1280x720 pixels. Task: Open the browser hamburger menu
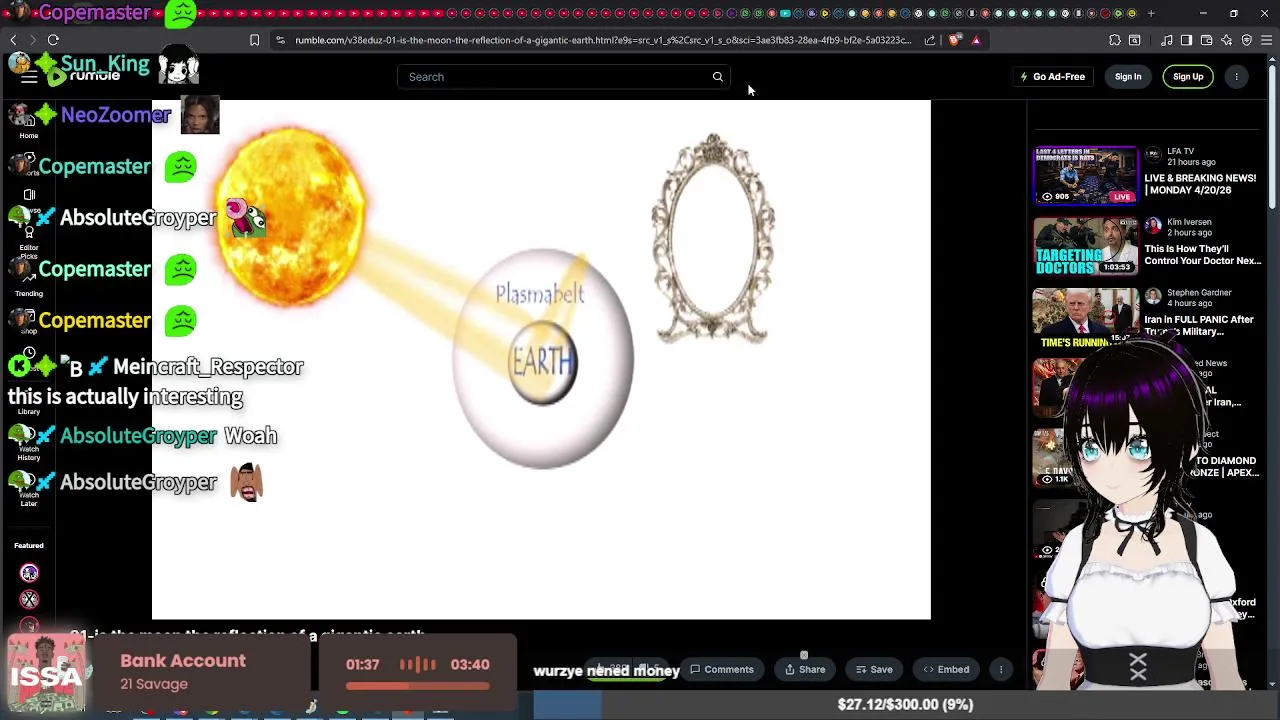pyautogui.click(x=1267, y=40)
